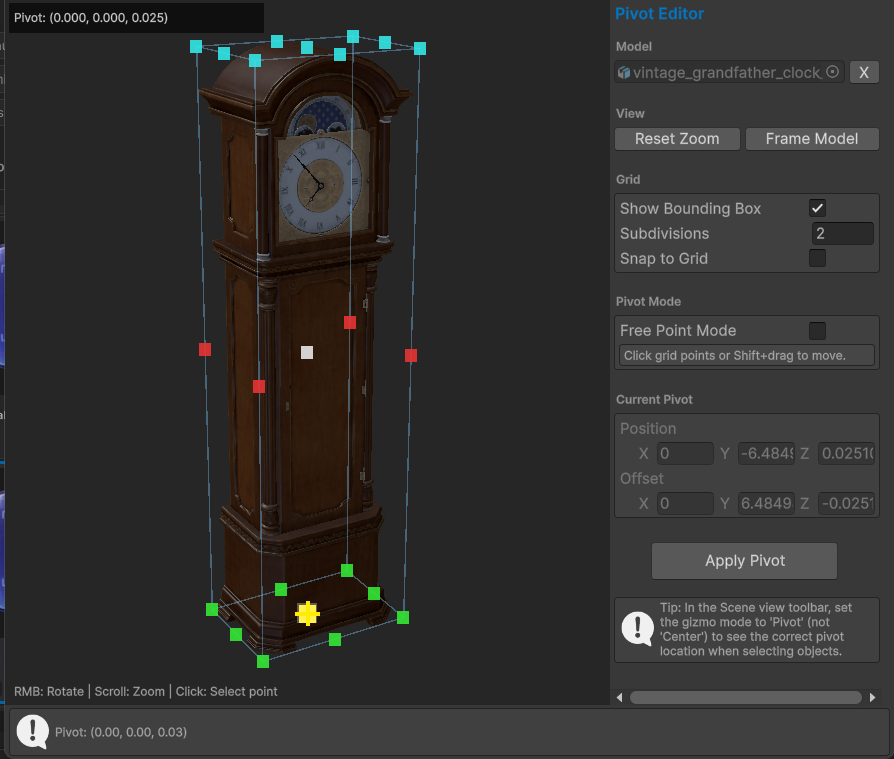Click the vintage_grandfather_clock model asset icon
The width and height of the screenshot is (894, 759).
(x=625, y=73)
